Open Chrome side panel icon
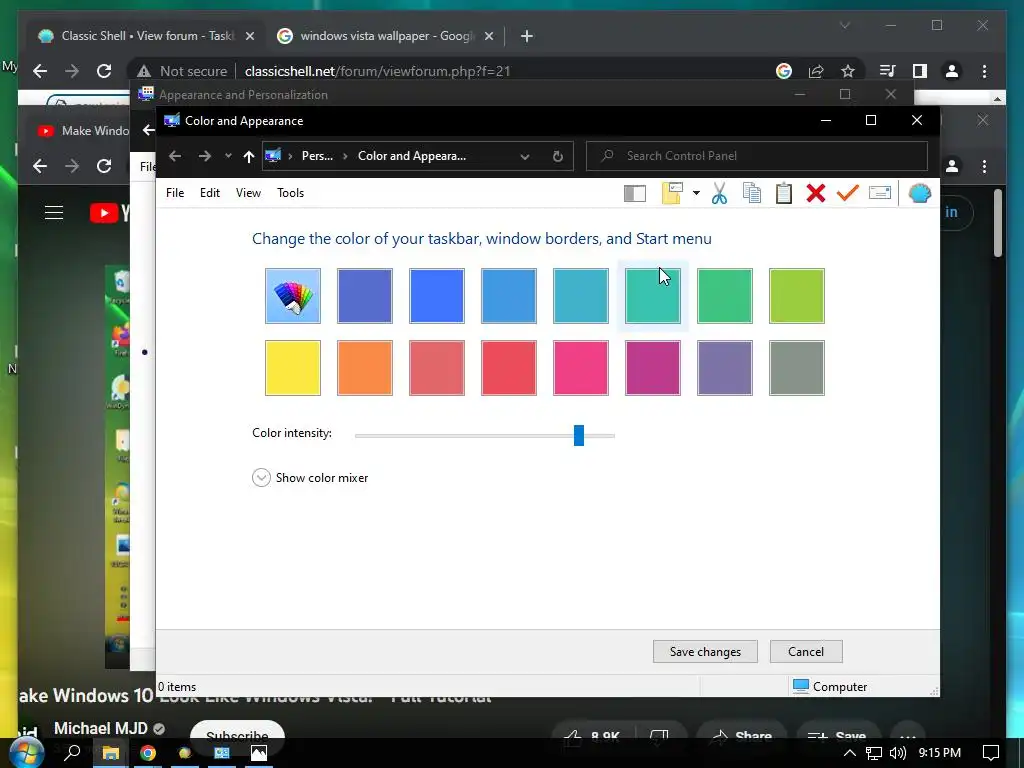 tap(920, 71)
